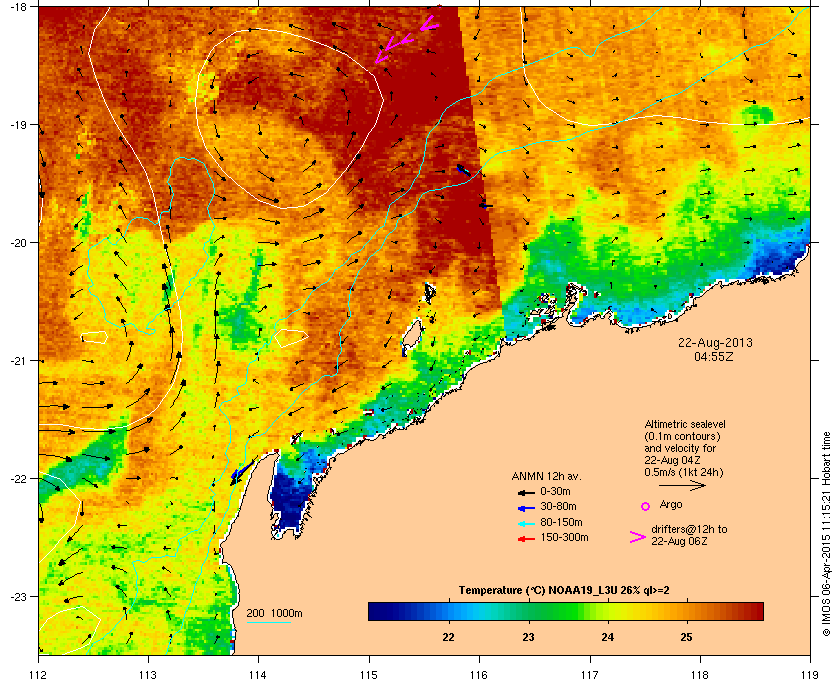Click the longitude label 119
This screenshot has height=680, width=840.
point(809,674)
